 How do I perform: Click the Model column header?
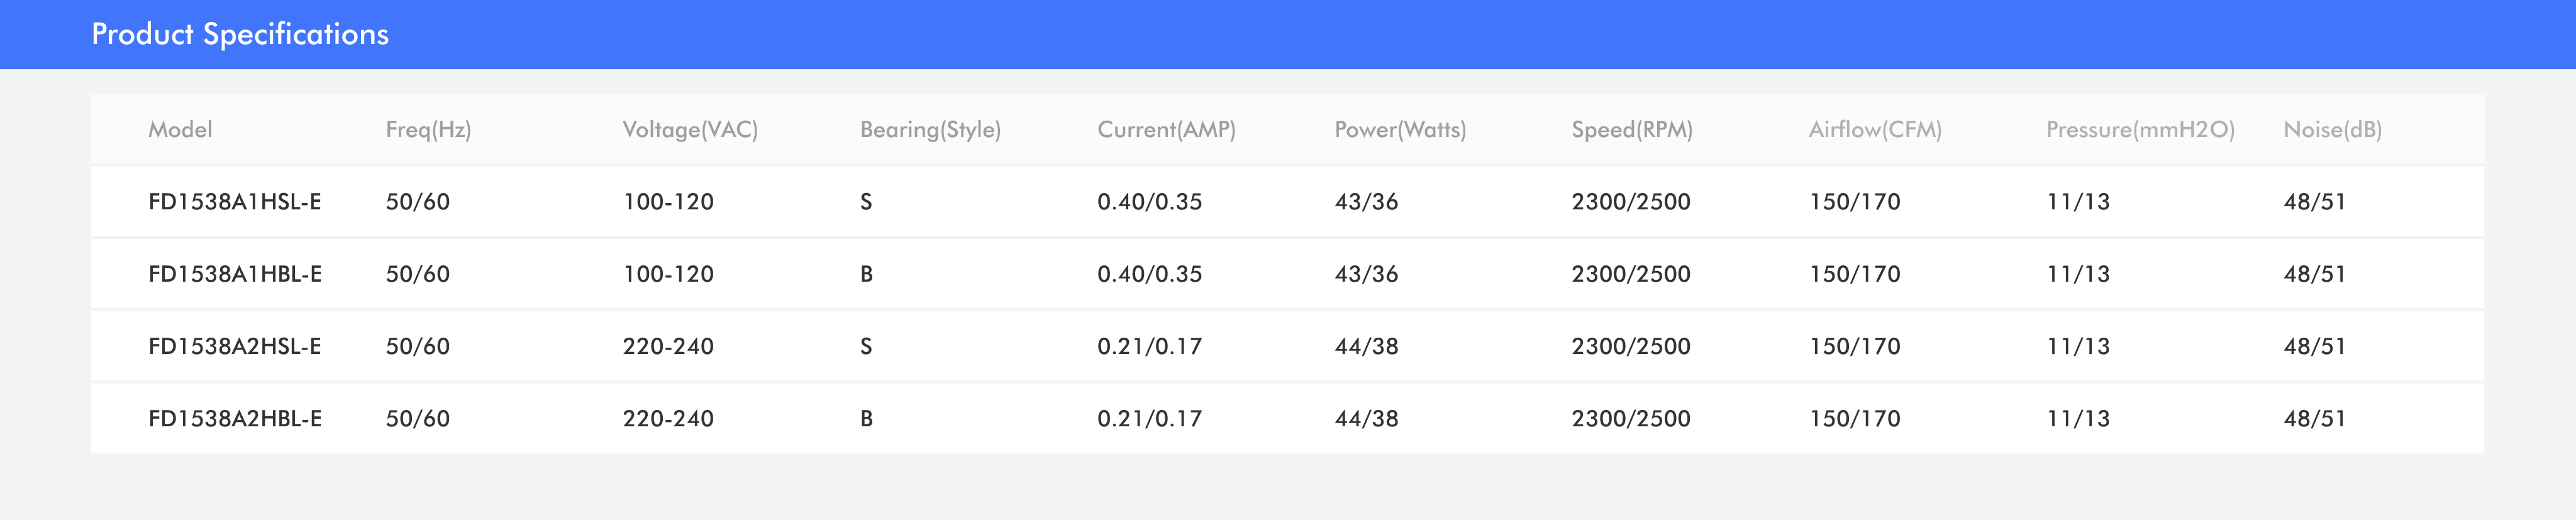180,129
